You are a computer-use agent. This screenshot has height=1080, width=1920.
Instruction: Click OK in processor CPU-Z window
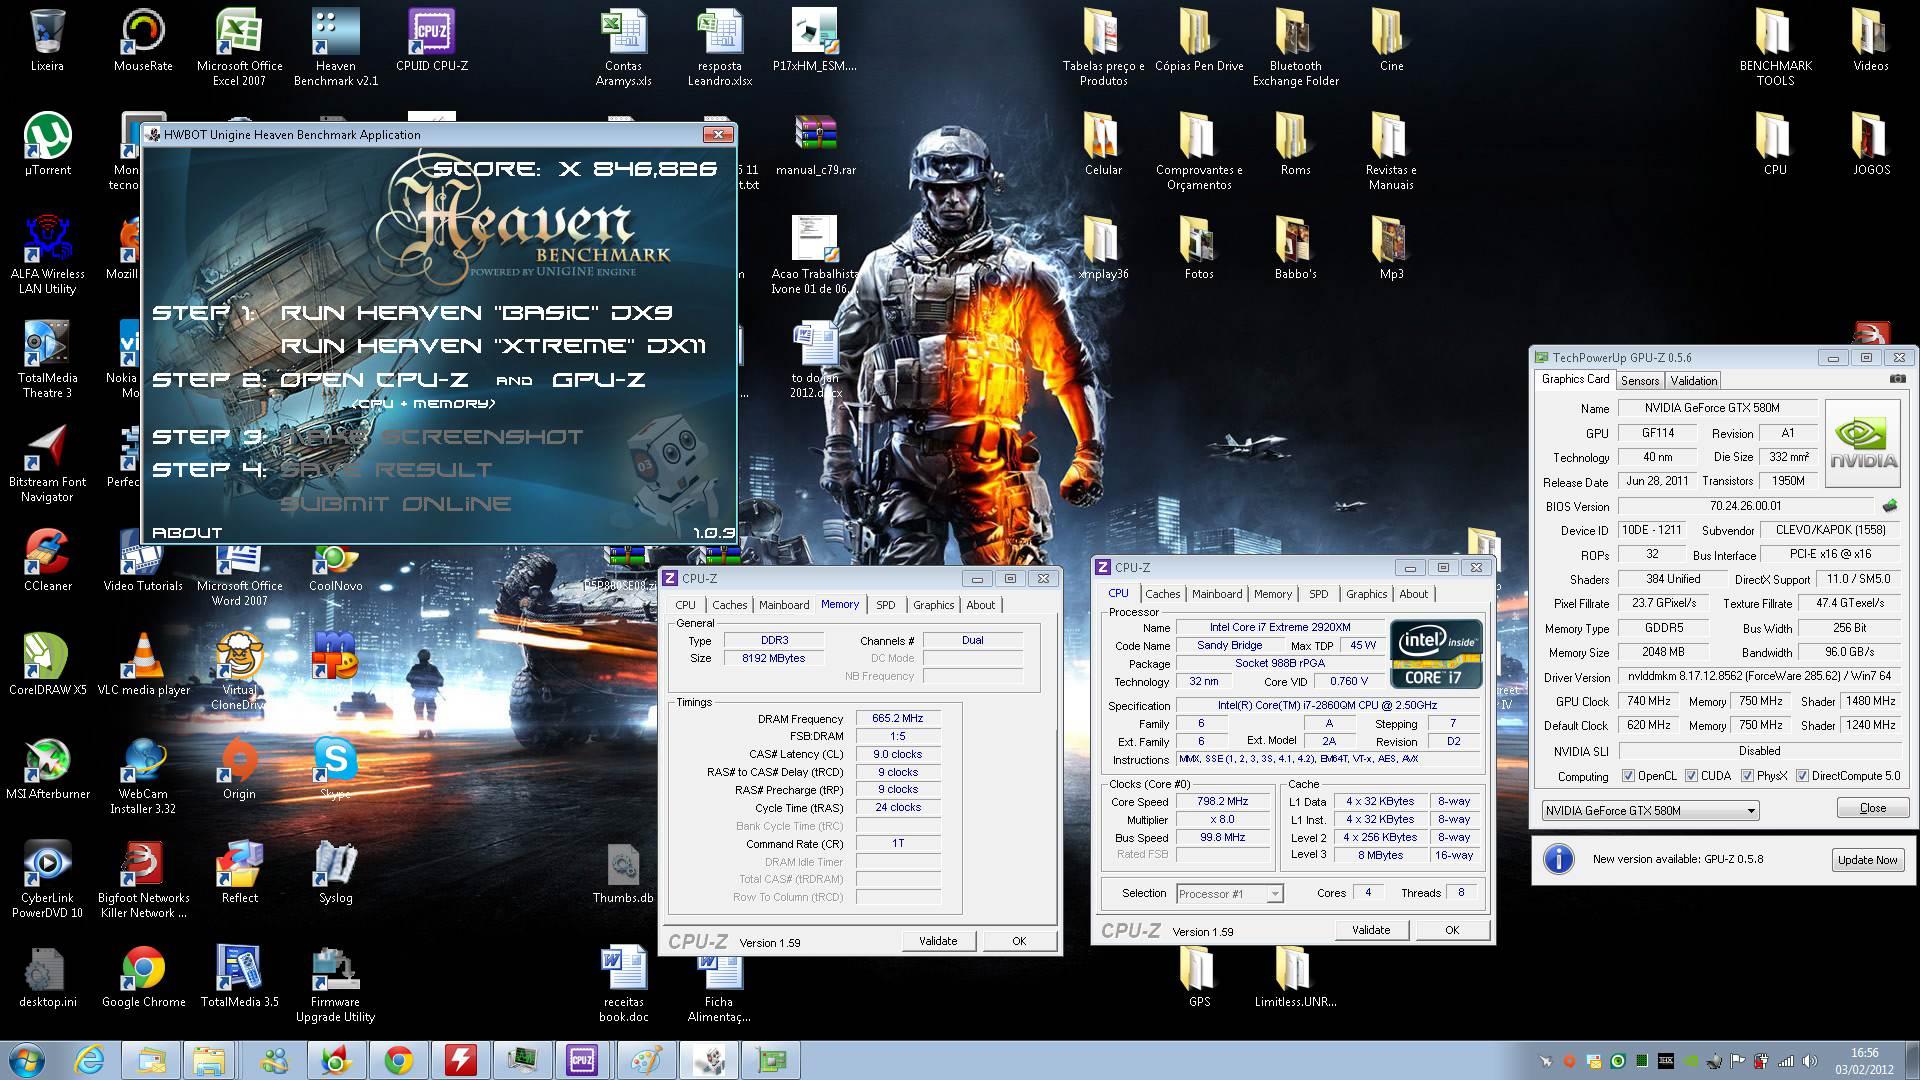[1452, 930]
